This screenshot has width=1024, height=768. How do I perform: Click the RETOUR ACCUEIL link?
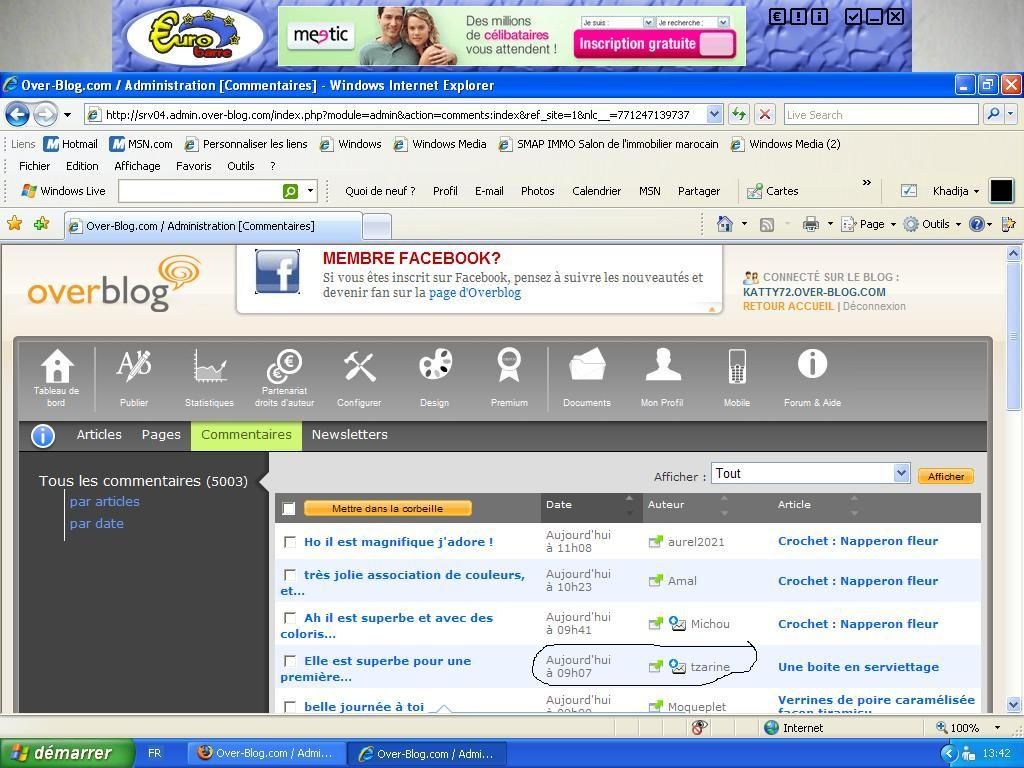(x=788, y=306)
